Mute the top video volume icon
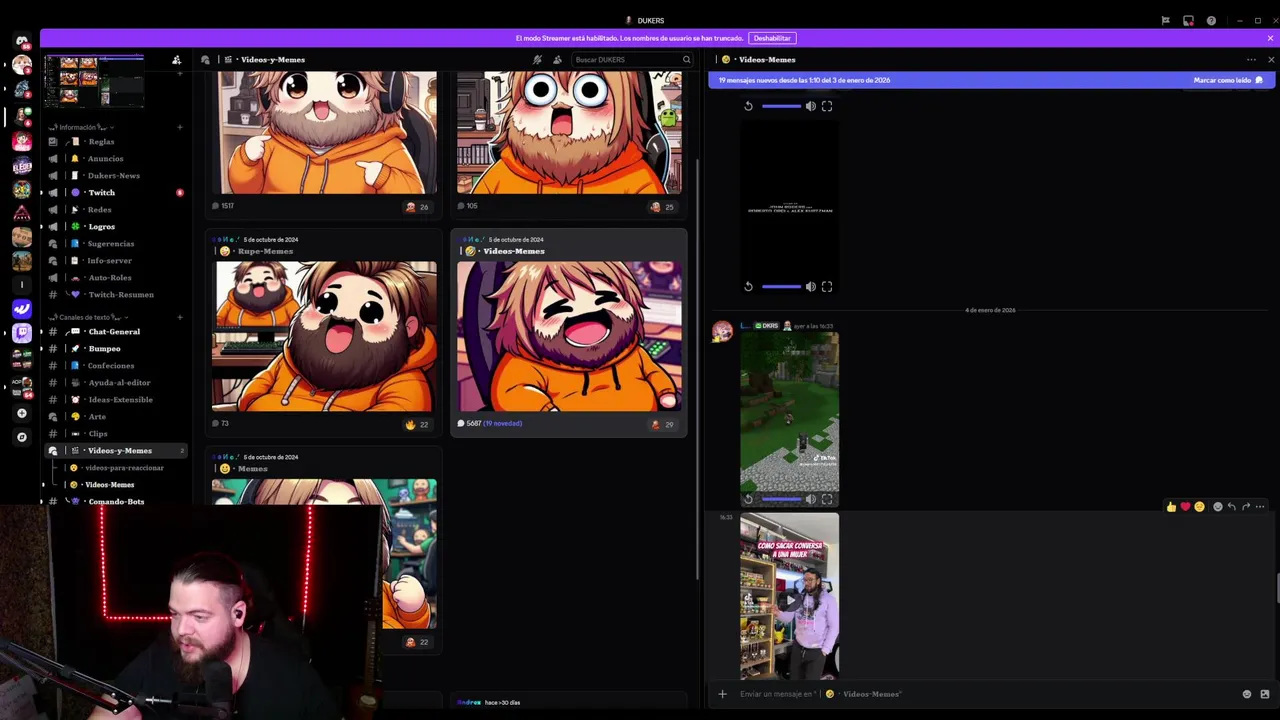This screenshot has width=1280, height=720. 810,106
